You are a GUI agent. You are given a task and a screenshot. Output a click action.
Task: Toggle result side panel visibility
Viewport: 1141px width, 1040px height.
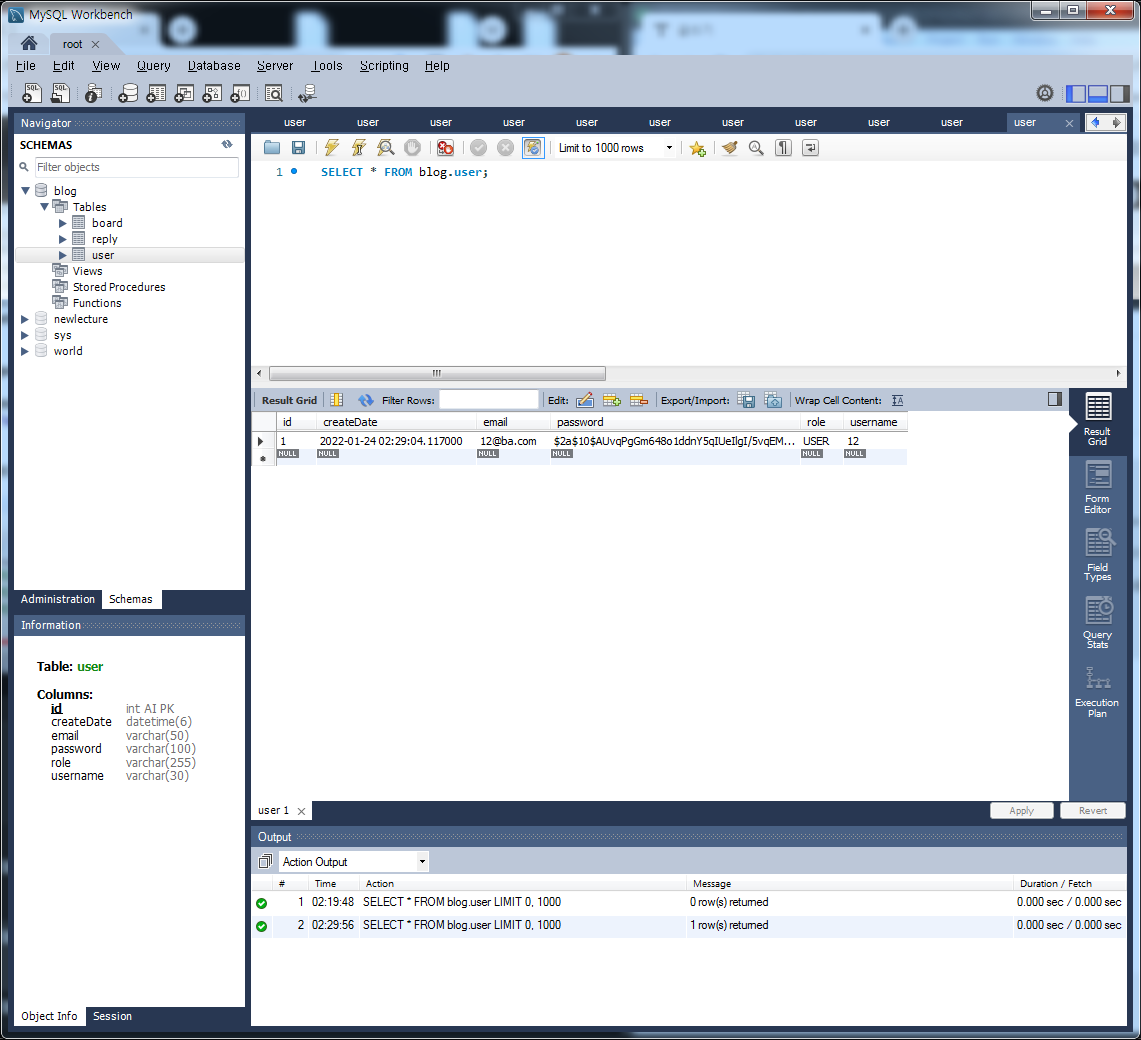[x=1055, y=399]
